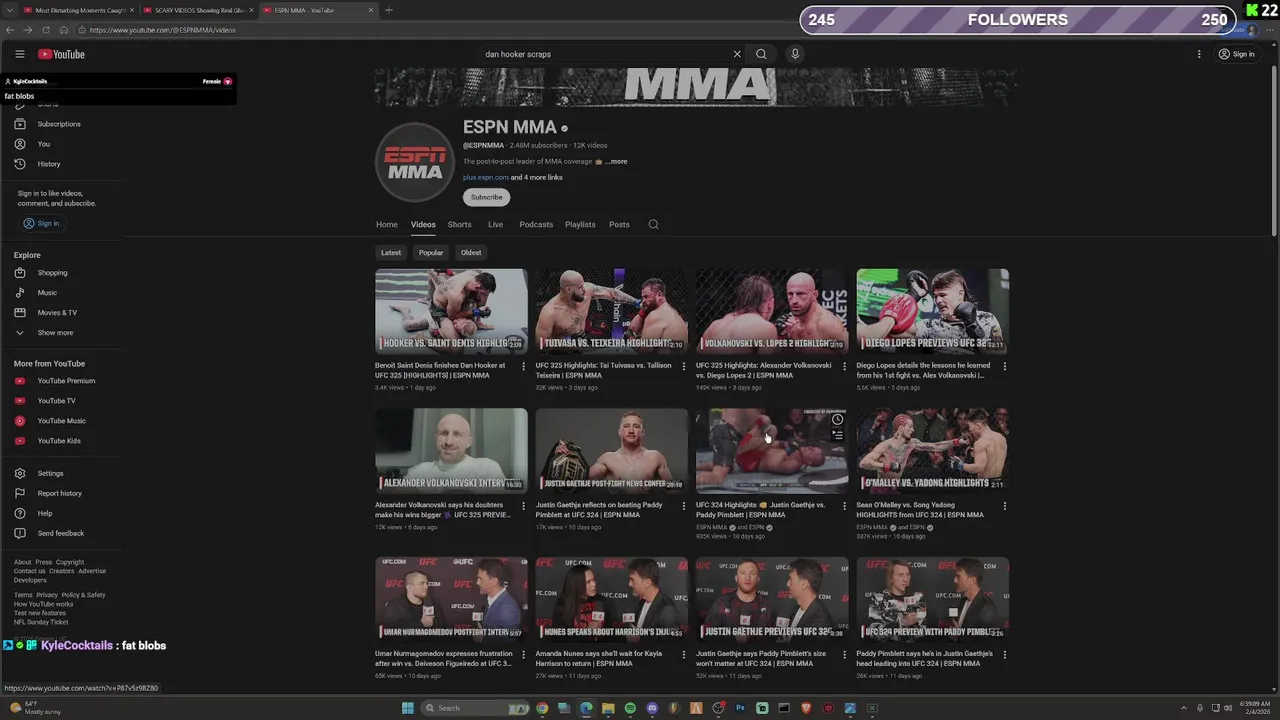The height and width of the screenshot is (720, 1280).
Task: Open options menu for Alexander Volkanovski doubters video
Action: pos(524,506)
